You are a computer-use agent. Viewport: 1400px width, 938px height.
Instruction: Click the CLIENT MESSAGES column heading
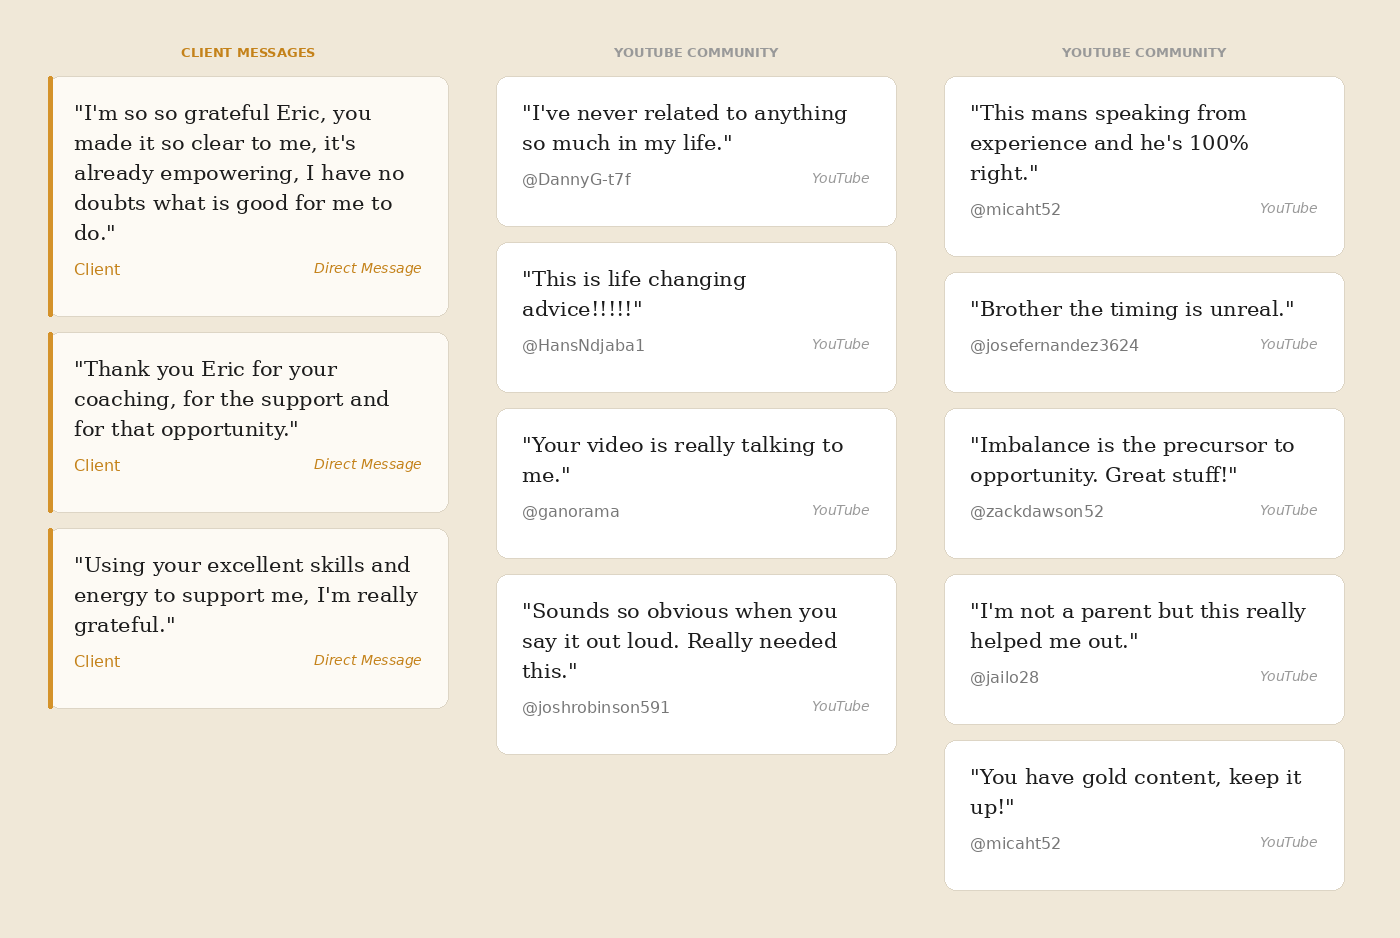tap(248, 53)
